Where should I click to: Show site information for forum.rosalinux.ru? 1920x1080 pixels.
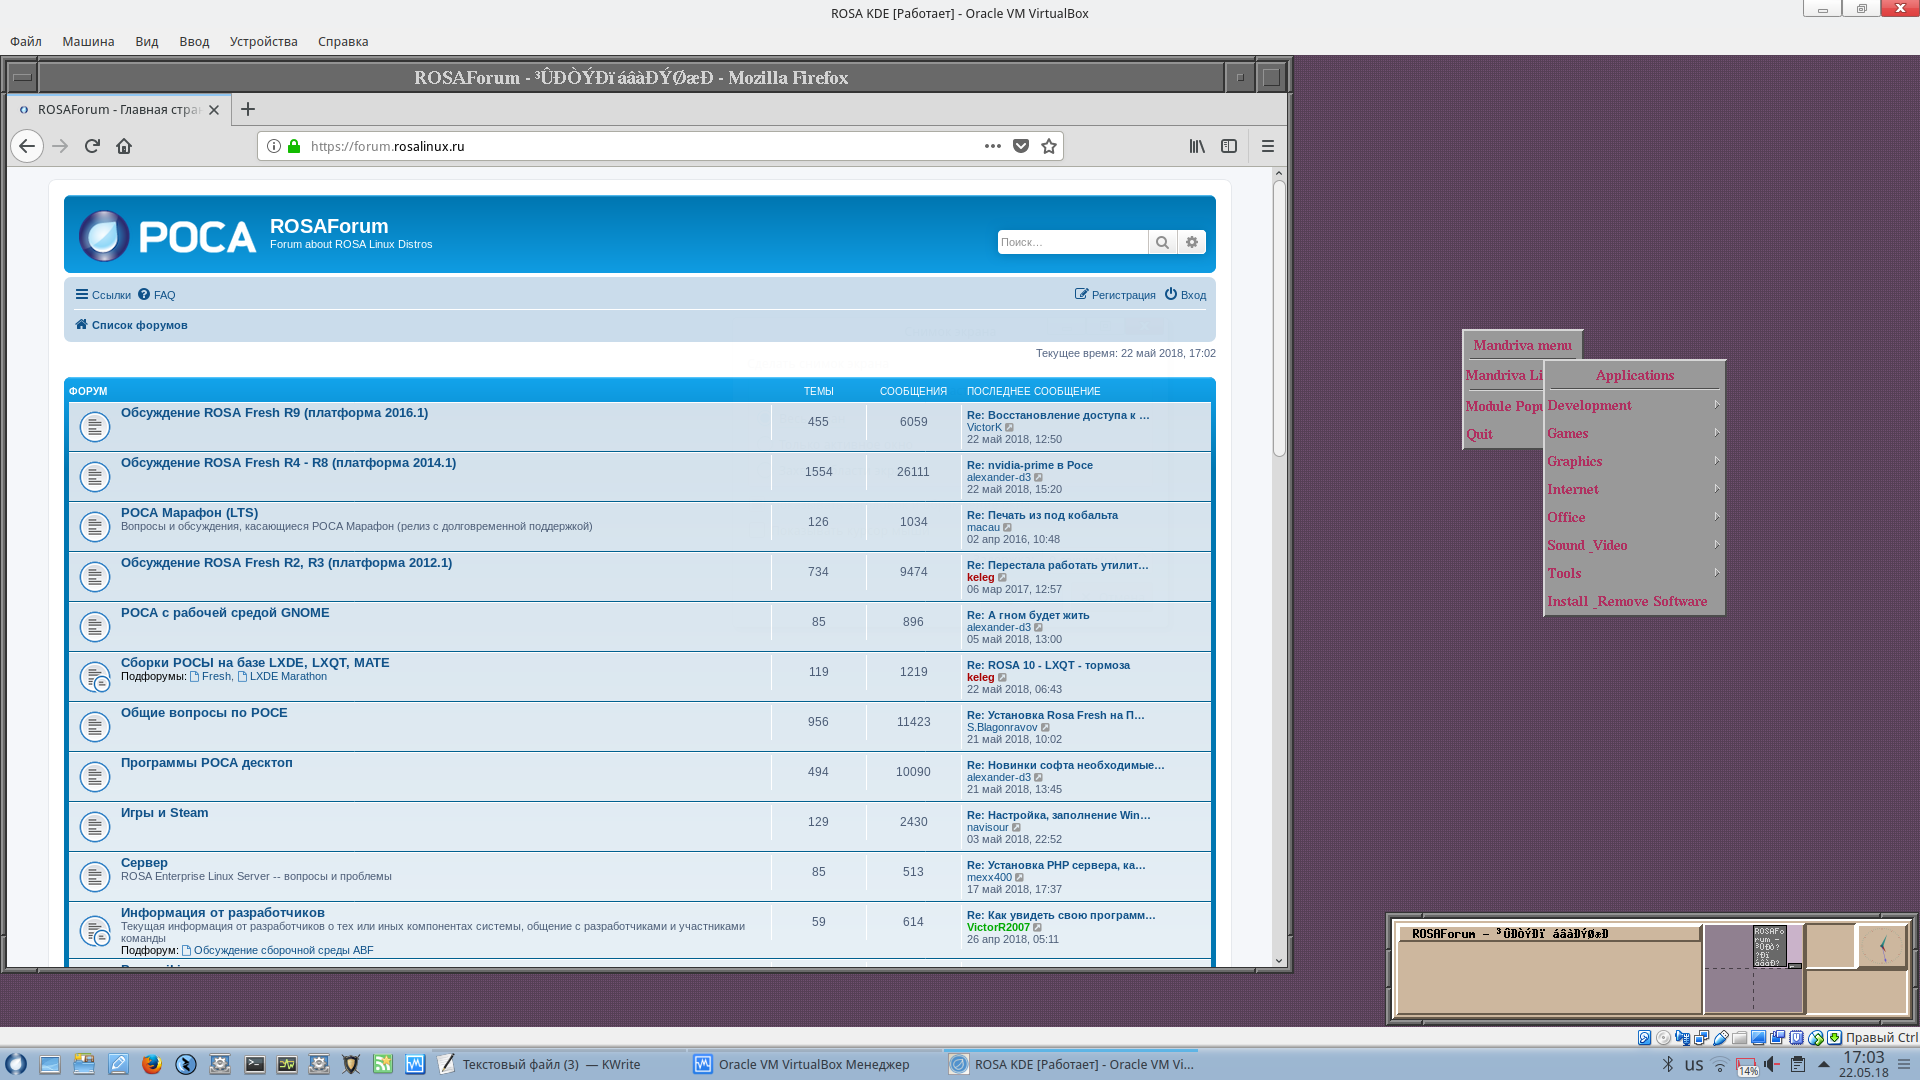coord(273,146)
